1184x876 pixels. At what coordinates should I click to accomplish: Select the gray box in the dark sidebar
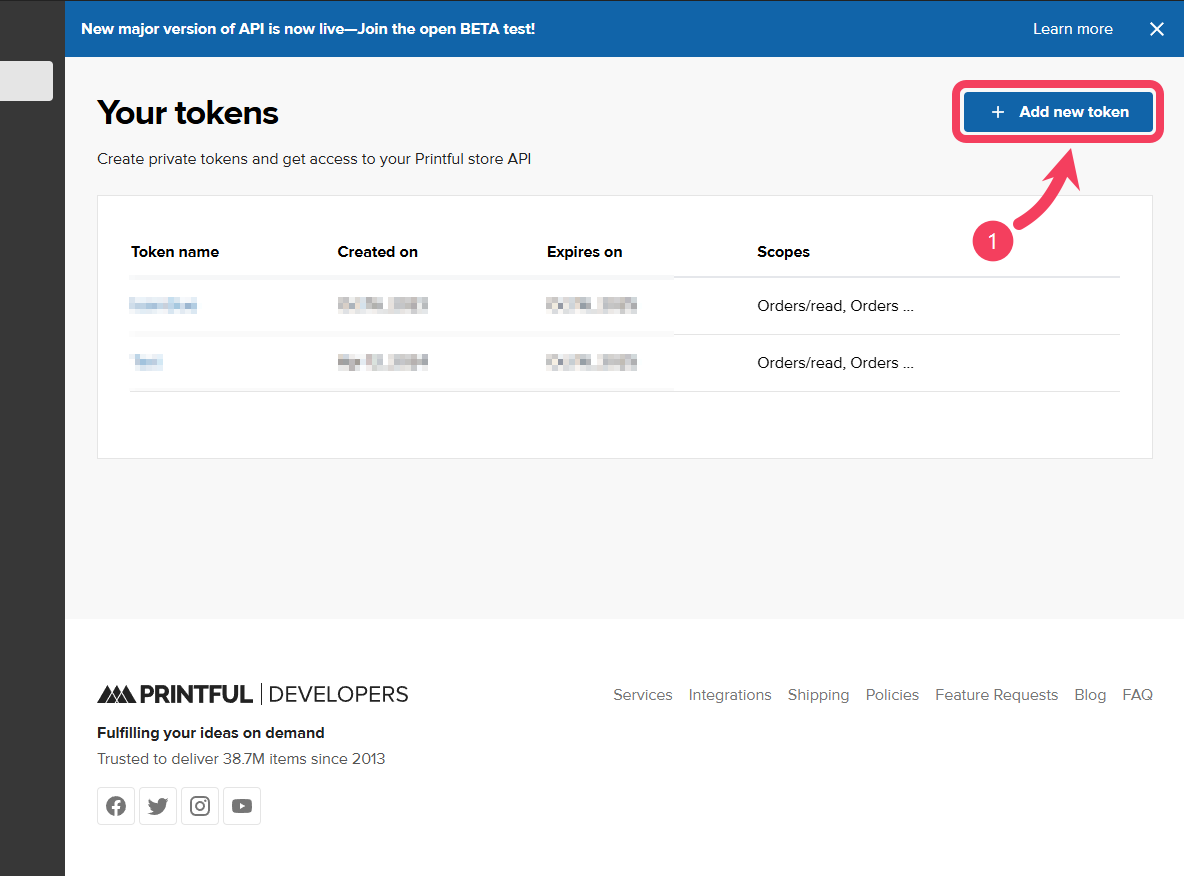(x=26, y=81)
